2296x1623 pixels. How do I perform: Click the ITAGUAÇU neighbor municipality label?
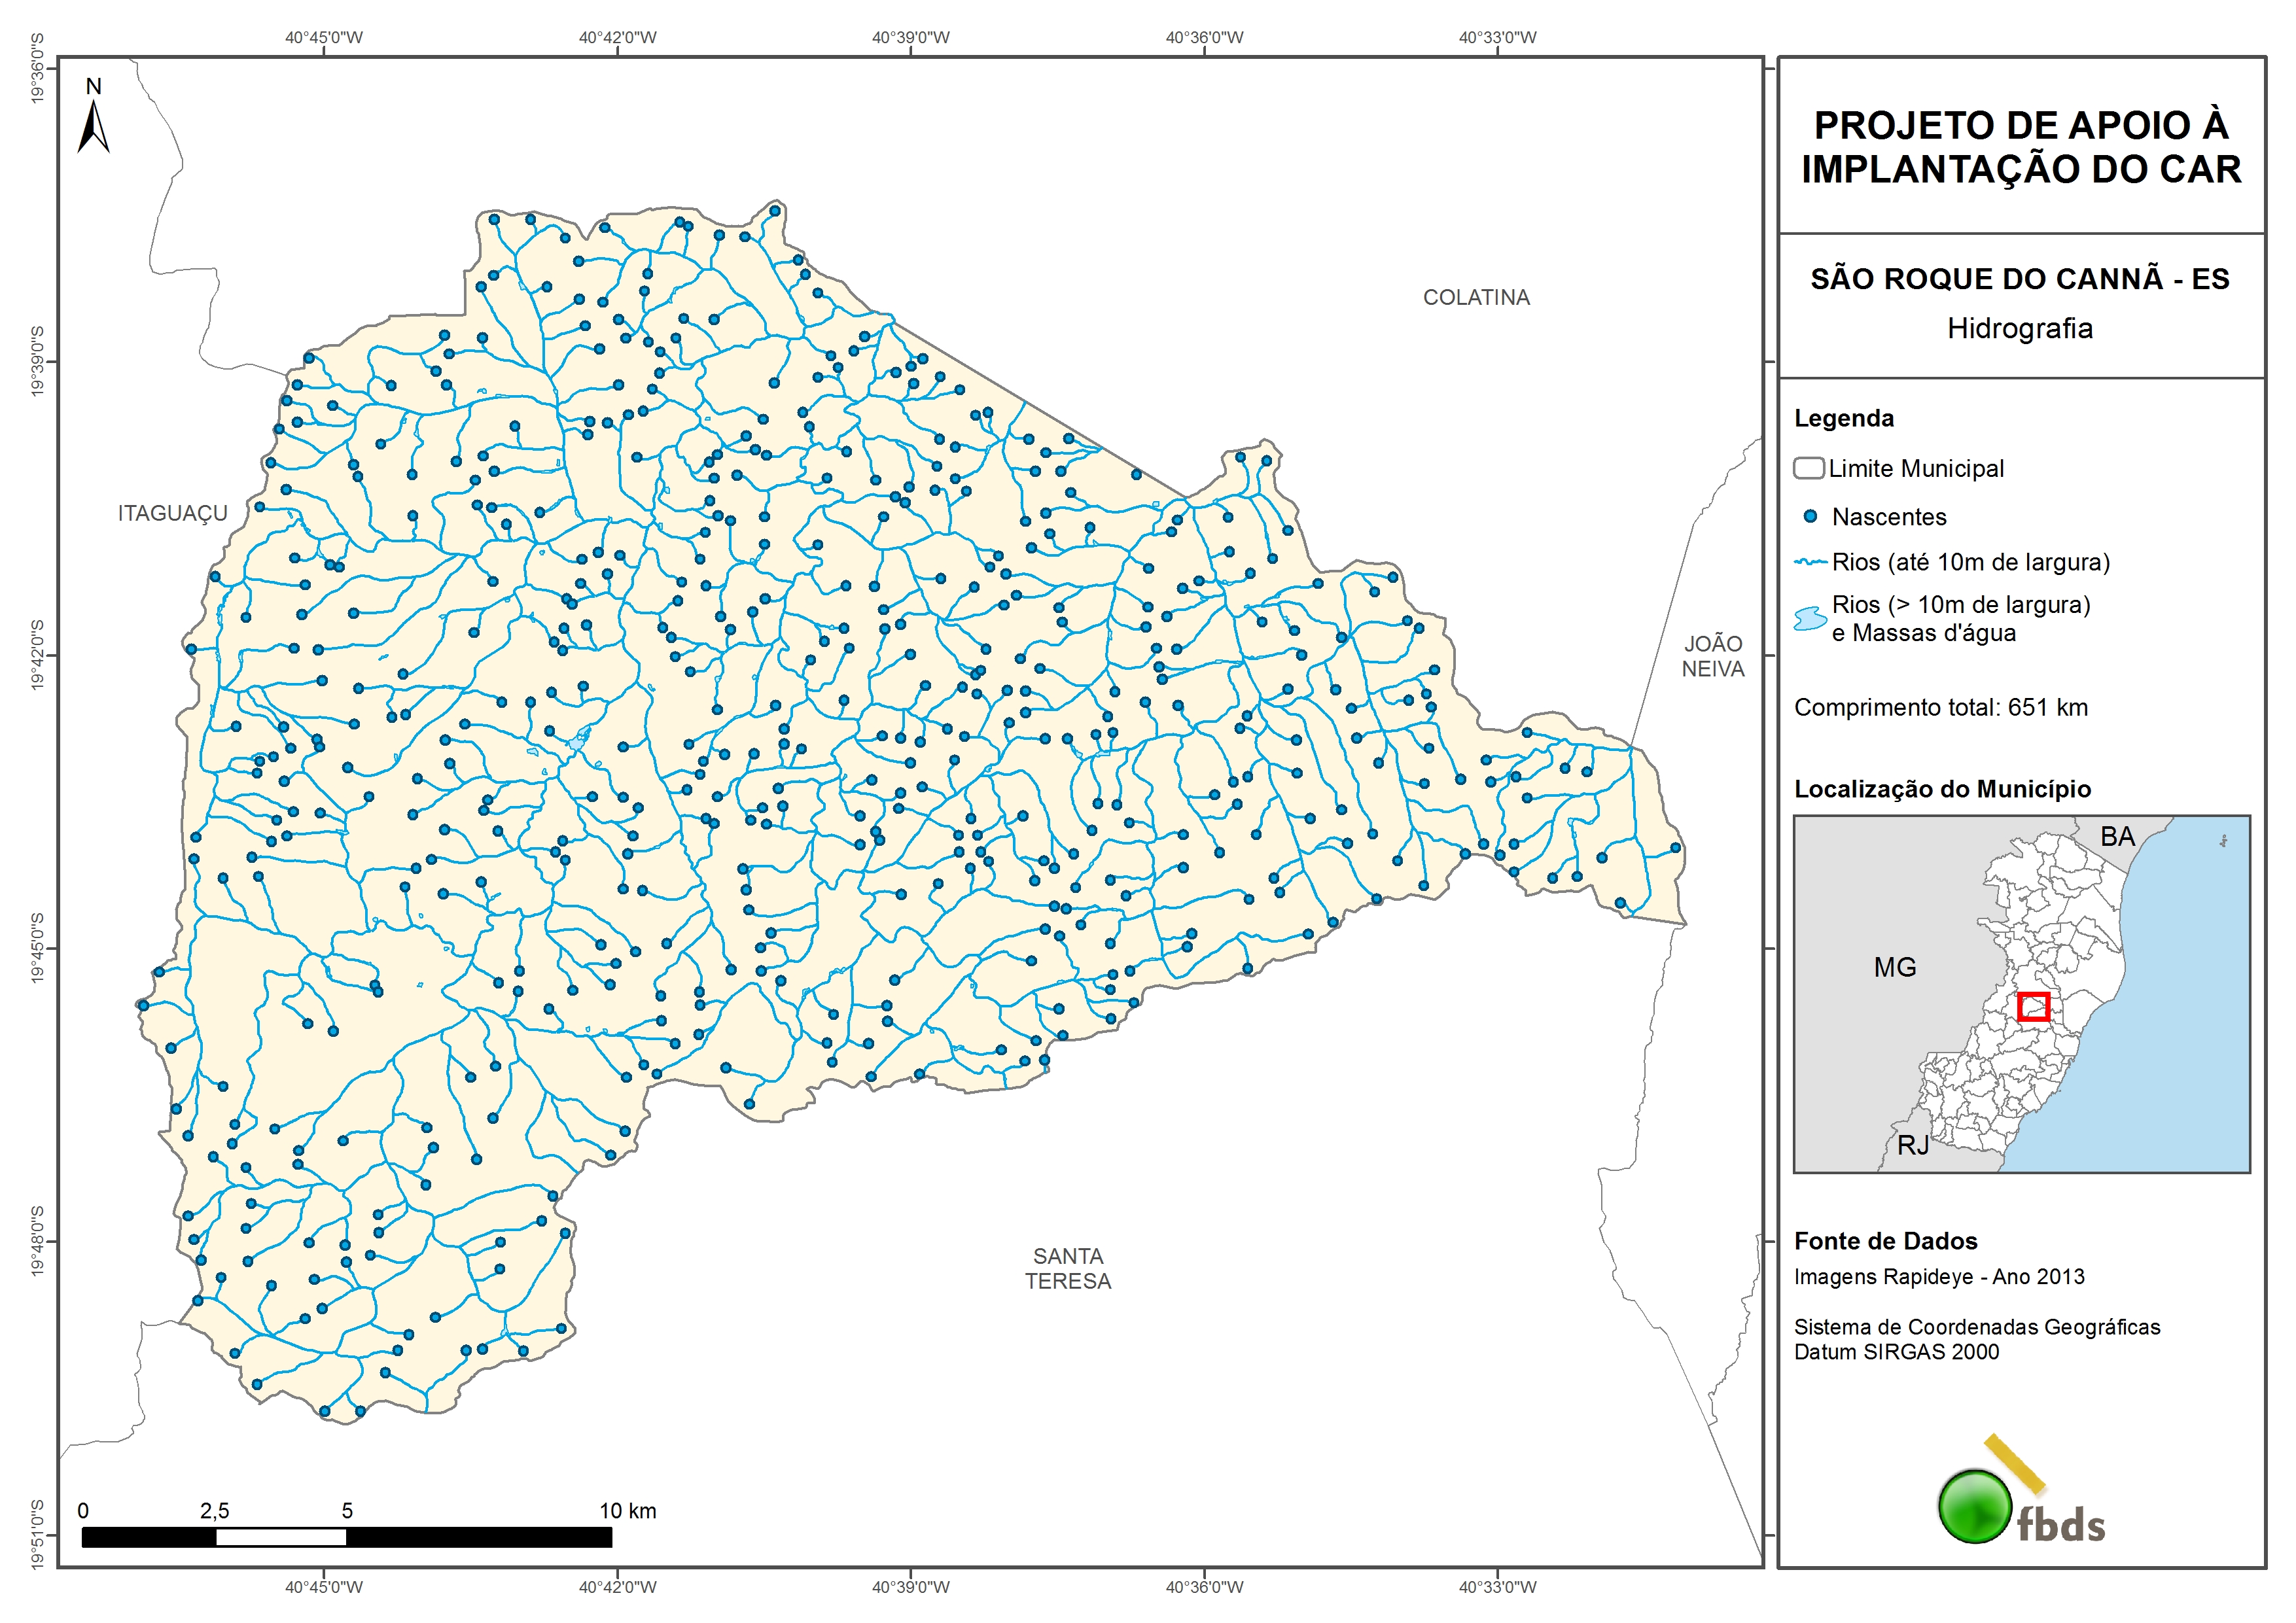tap(172, 513)
